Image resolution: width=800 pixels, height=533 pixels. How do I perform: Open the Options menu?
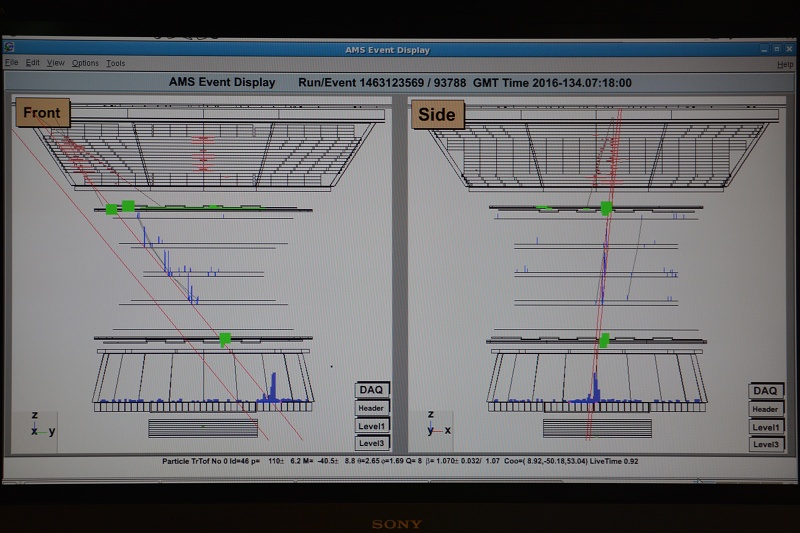click(x=85, y=63)
